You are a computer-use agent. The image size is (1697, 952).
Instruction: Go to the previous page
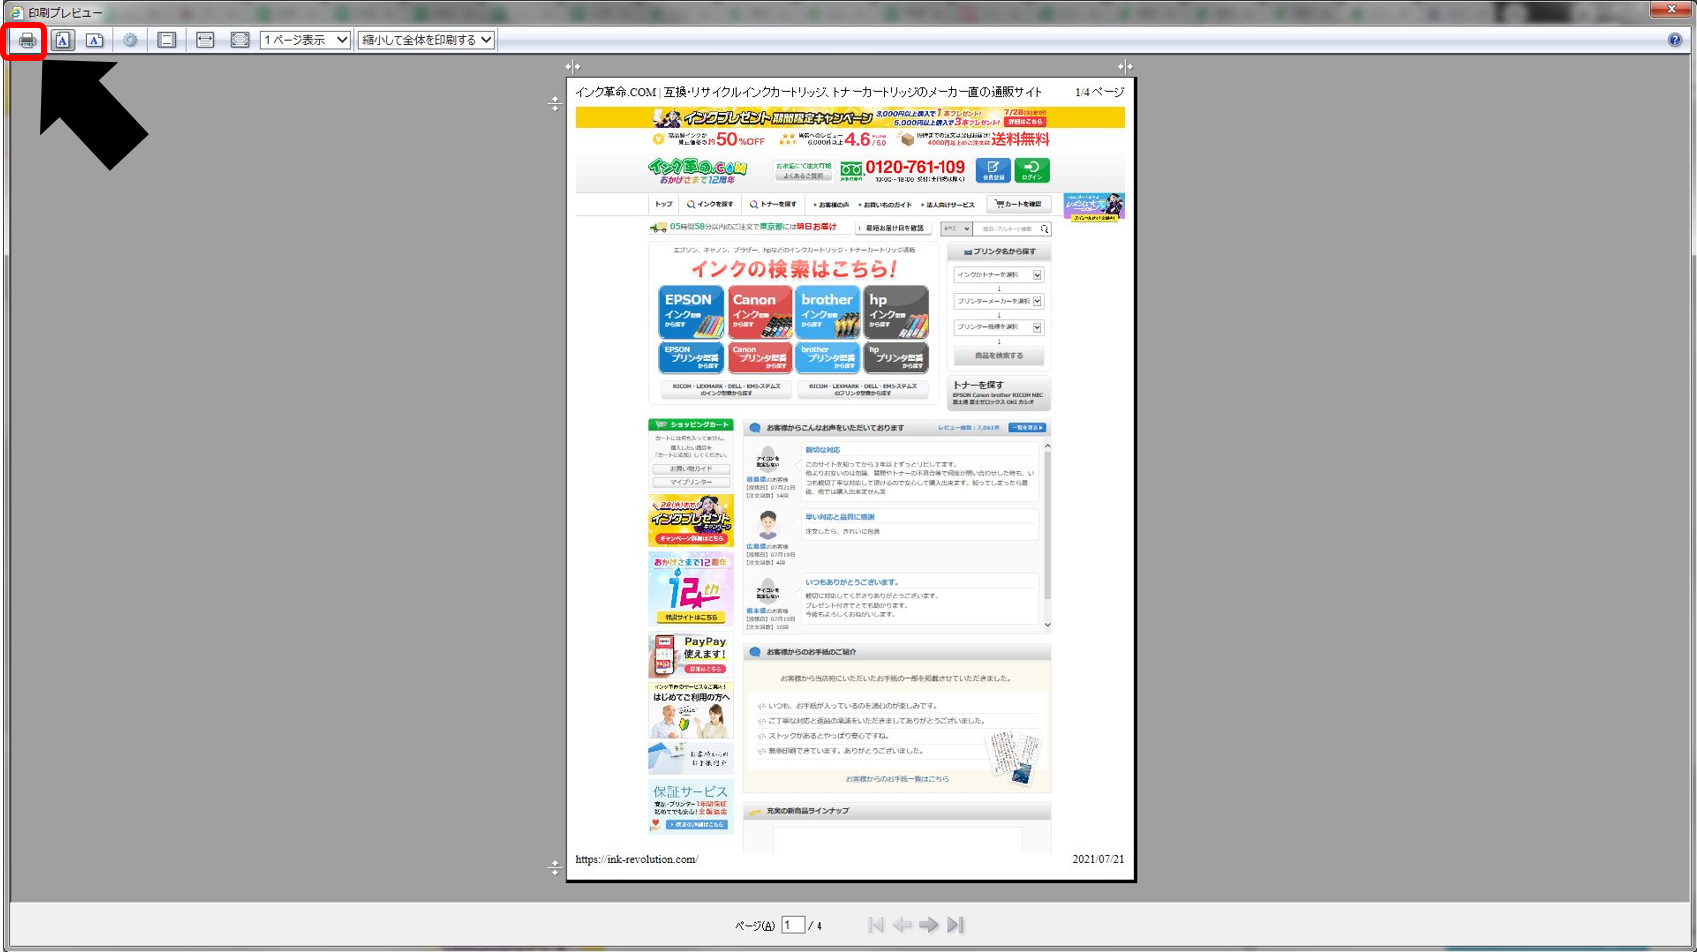click(x=902, y=925)
